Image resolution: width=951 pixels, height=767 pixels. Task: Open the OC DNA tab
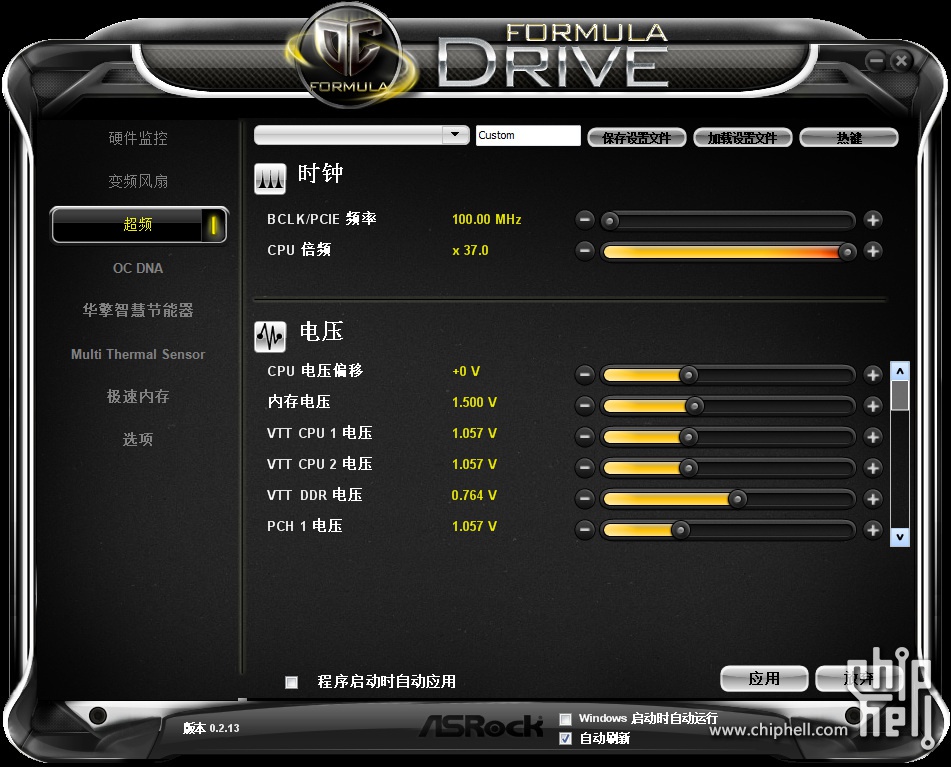tap(138, 268)
